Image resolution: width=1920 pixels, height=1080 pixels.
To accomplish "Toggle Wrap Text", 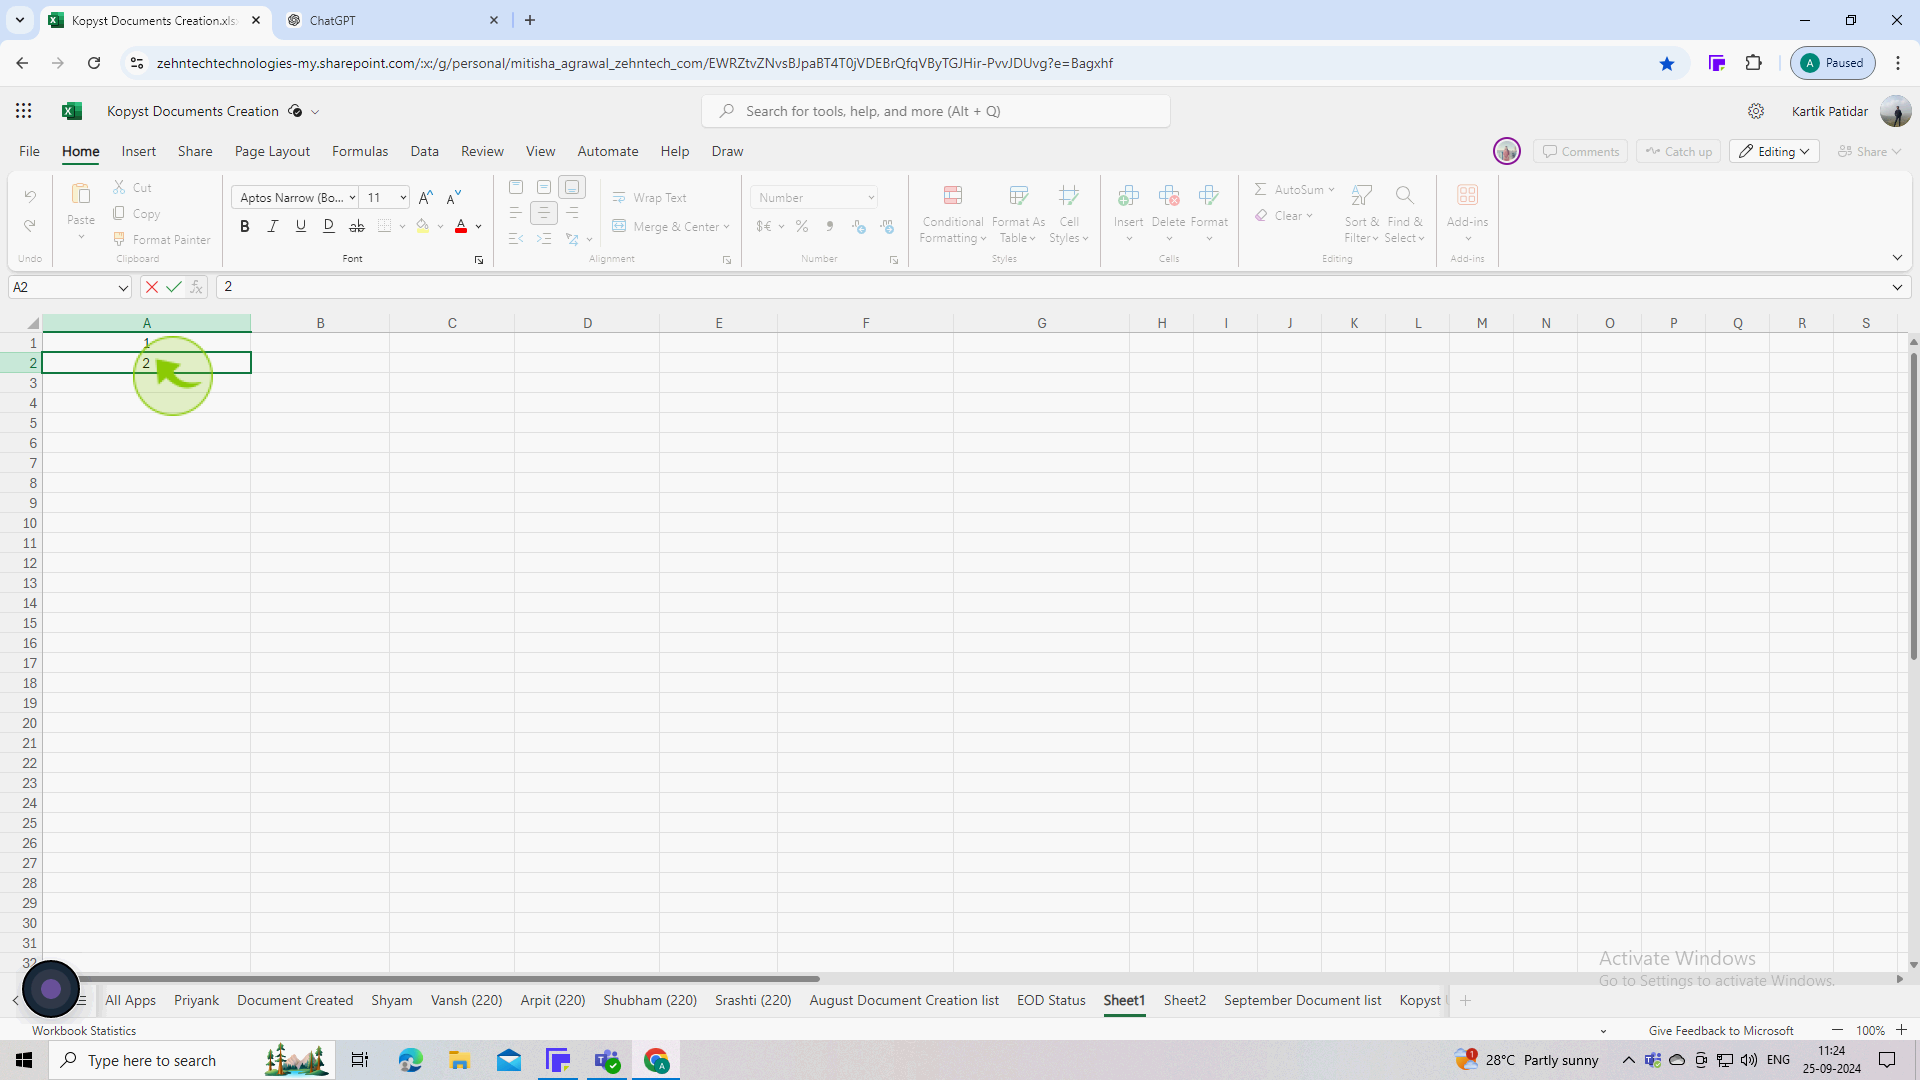I will (650, 198).
